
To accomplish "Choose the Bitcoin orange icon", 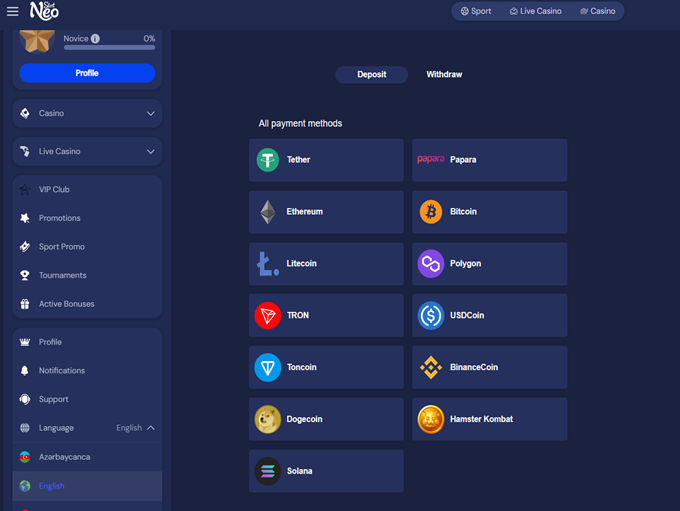I will click(x=430, y=212).
